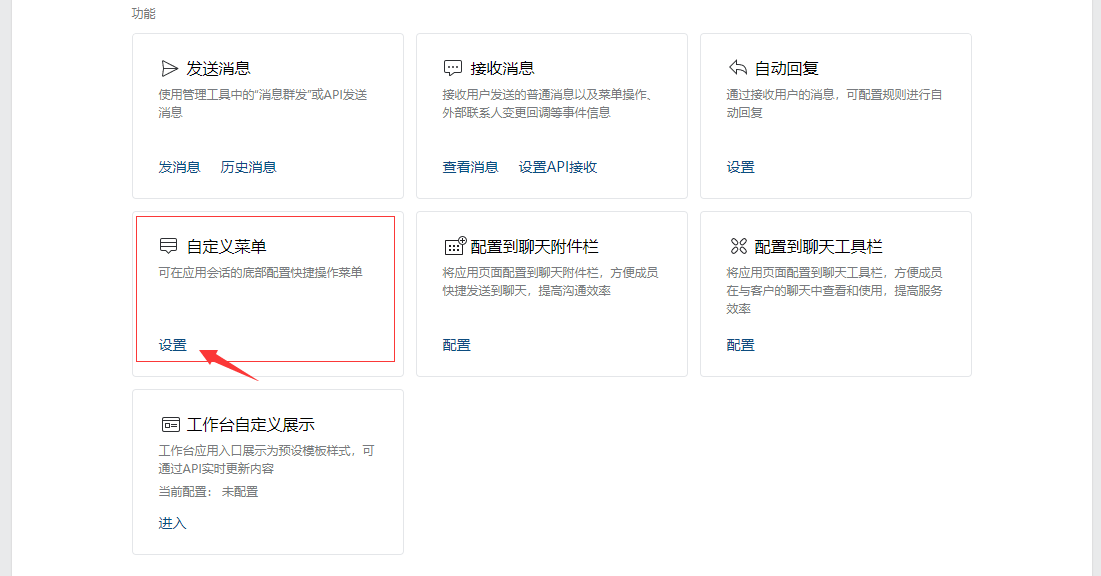Click the 可在应用会话的底部配置快捷操作菜单 description
The width and height of the screenshot is (1101, 576).
tap(261, 273)
